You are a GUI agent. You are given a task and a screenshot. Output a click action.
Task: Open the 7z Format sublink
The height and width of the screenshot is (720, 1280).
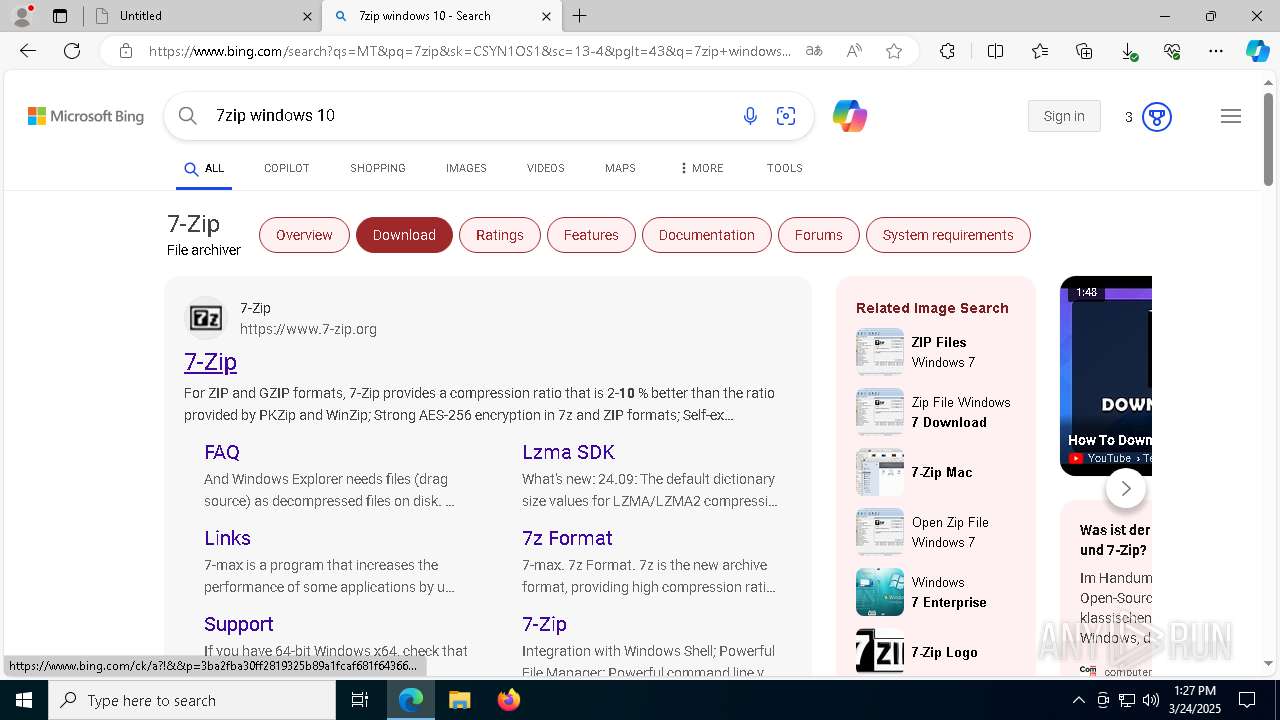point(567,538)
